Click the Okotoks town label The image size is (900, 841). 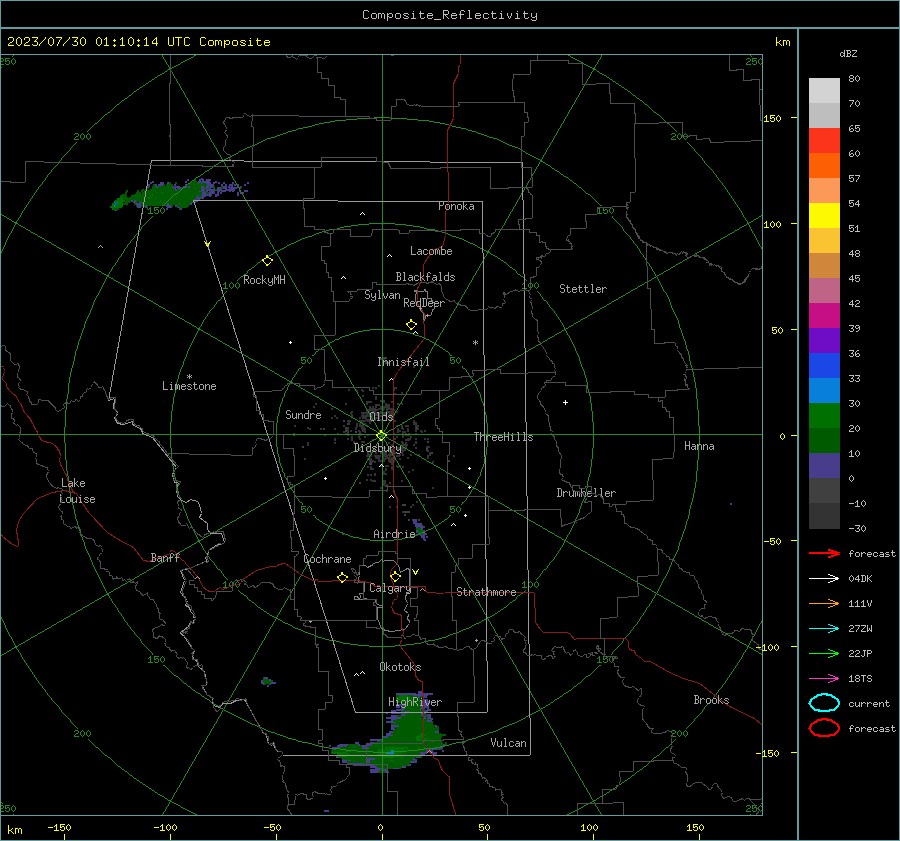[400, 667]
